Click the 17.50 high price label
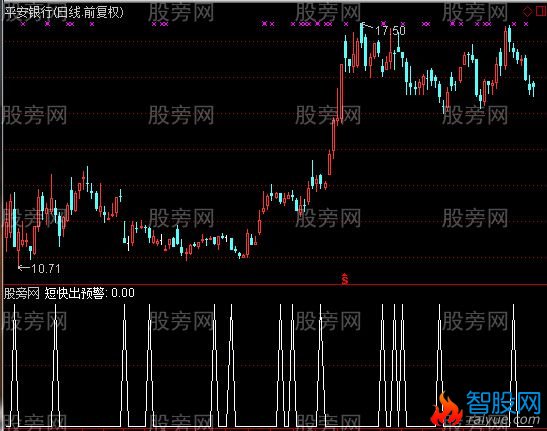 (x=390, y=31)
